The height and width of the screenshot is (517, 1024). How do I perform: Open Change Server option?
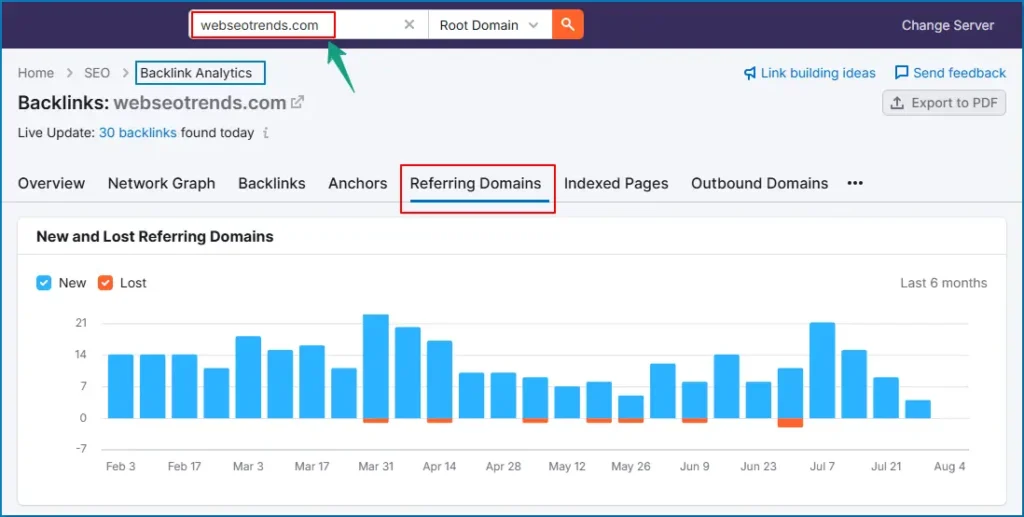tap(948, 25)
